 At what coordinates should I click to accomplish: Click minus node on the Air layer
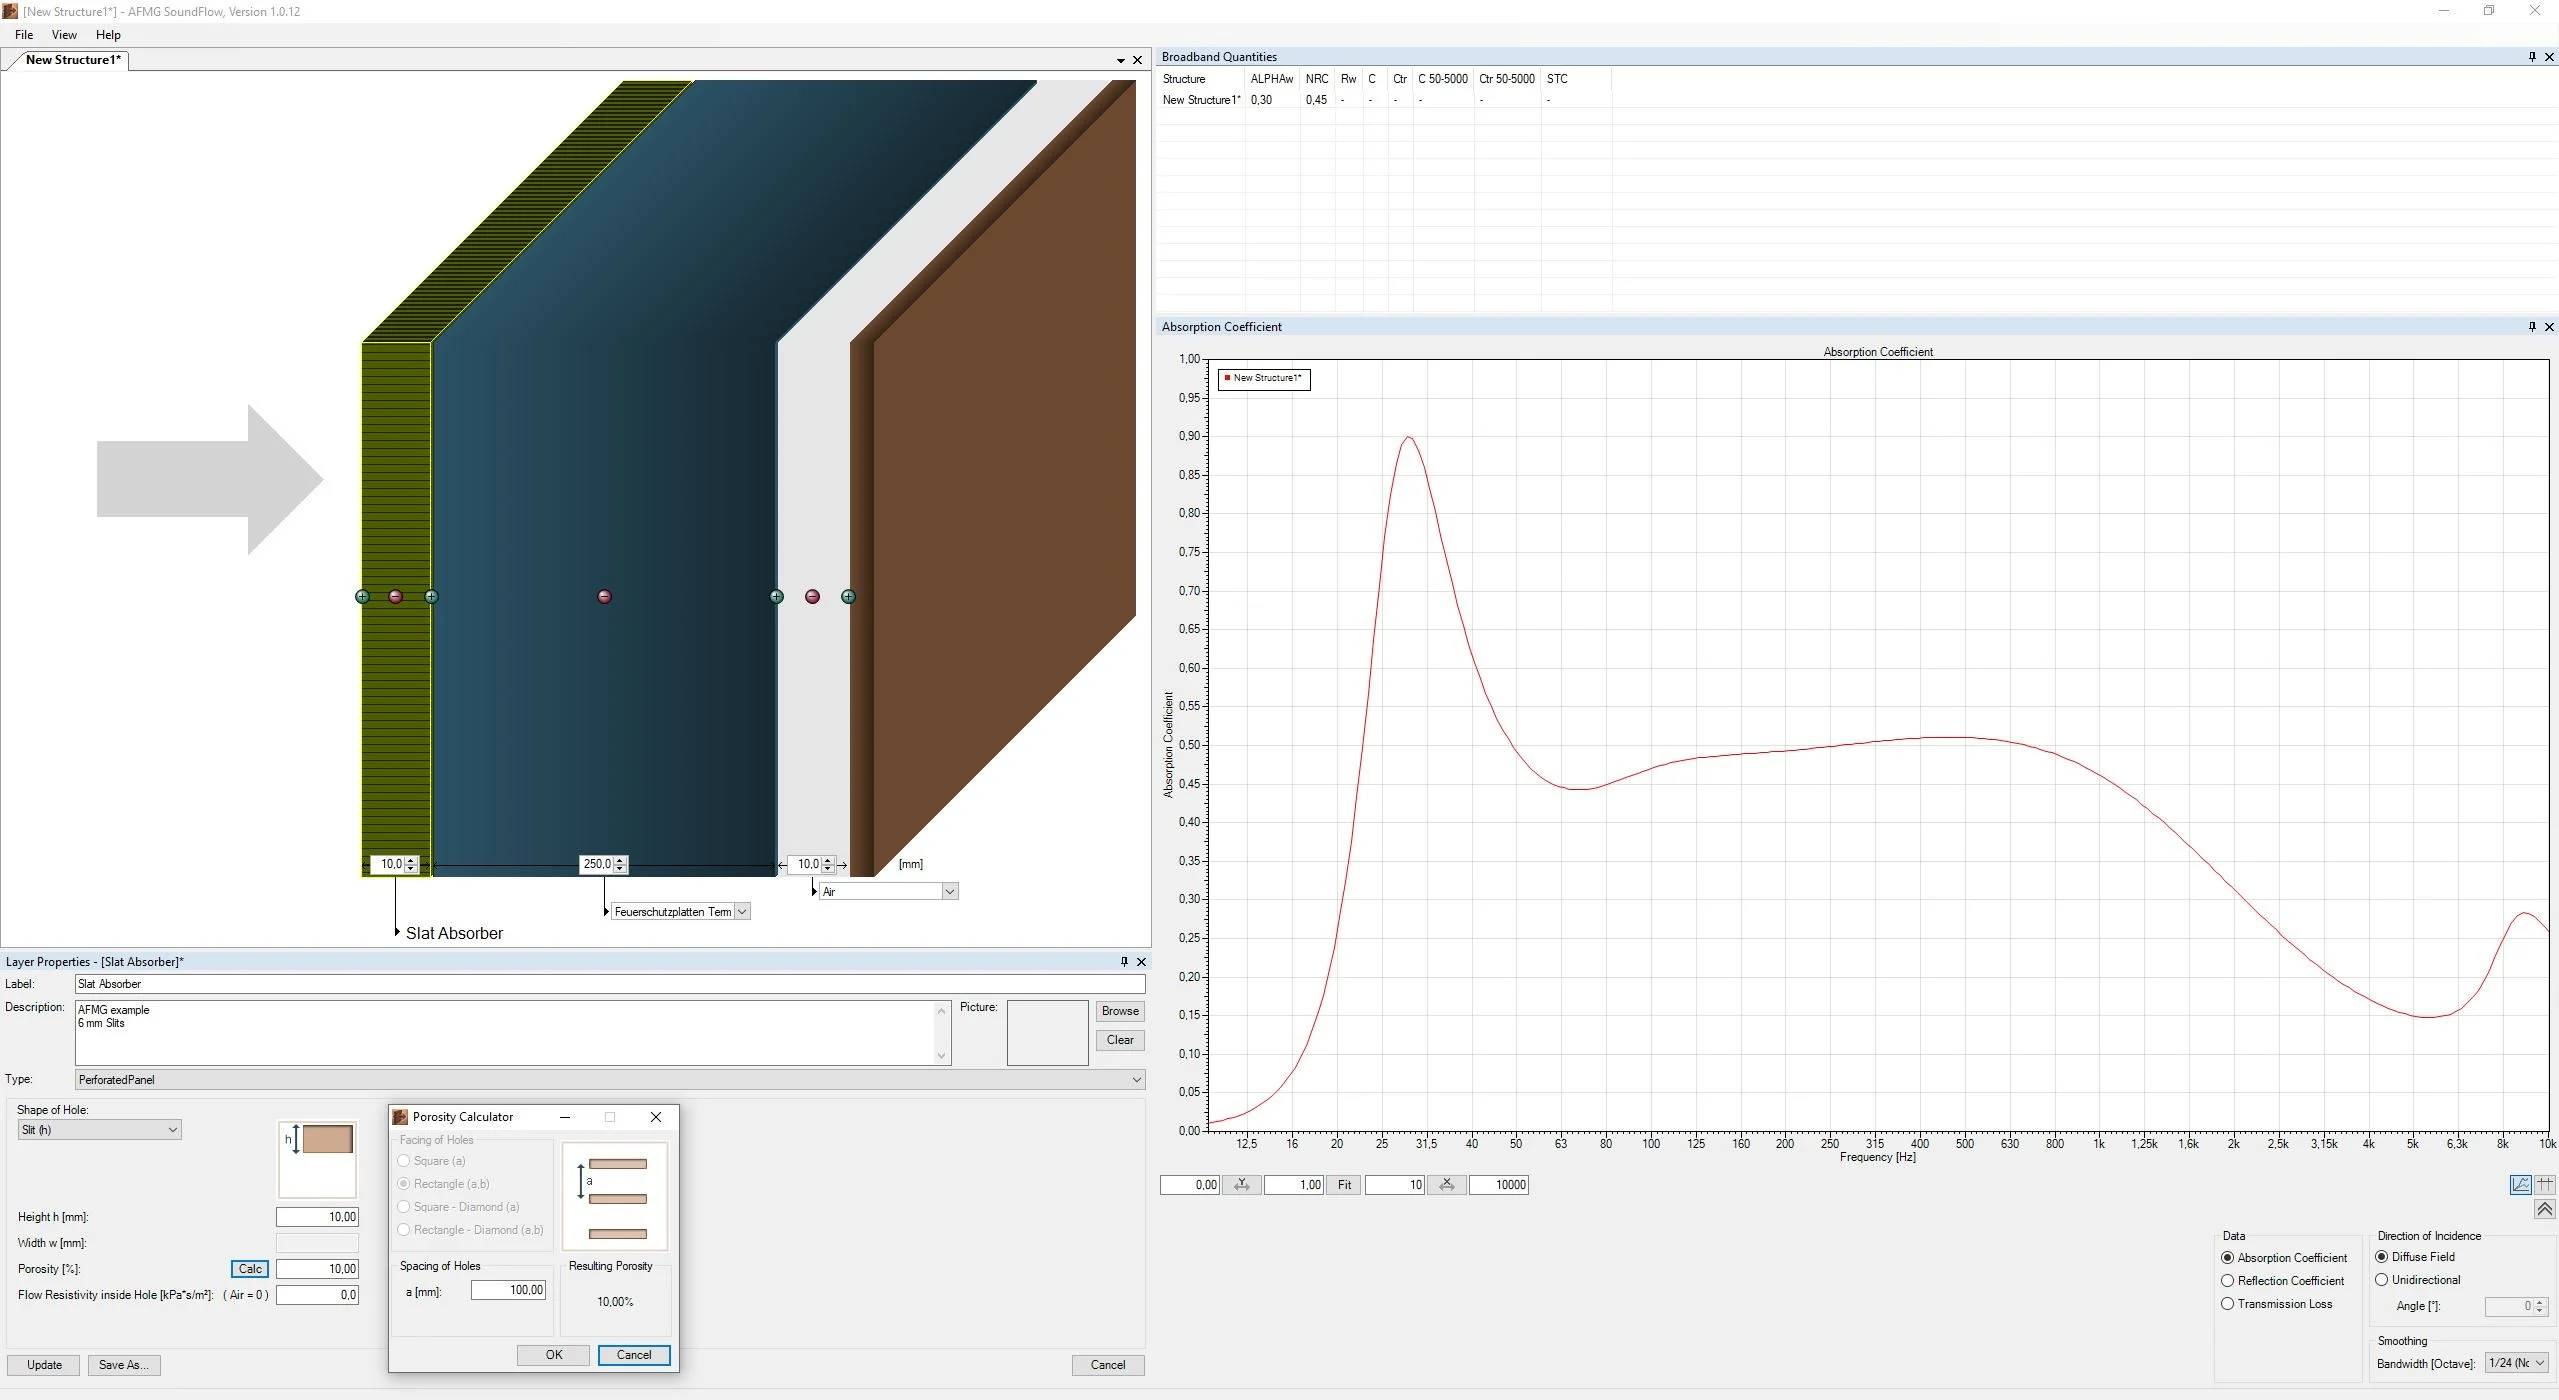pyautogui.click(x=812, y=597)
